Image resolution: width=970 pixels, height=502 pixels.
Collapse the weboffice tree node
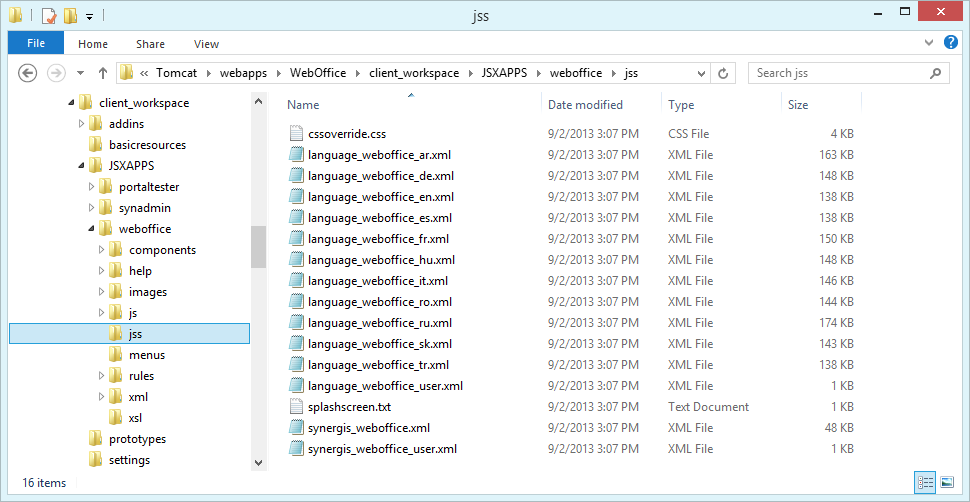click(x=92, y=230)
